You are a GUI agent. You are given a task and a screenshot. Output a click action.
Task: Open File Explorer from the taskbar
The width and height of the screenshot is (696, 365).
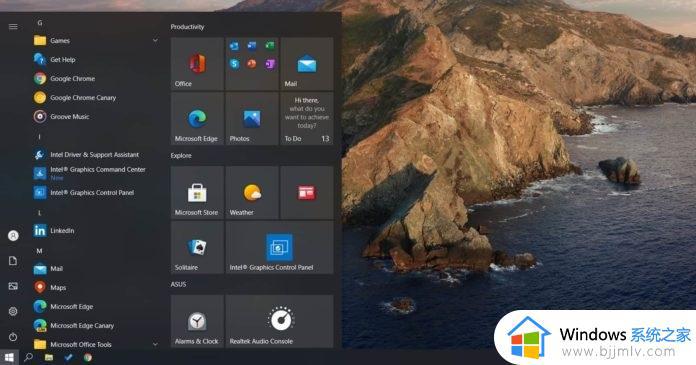pyautogui.click(x=49, y=357)
